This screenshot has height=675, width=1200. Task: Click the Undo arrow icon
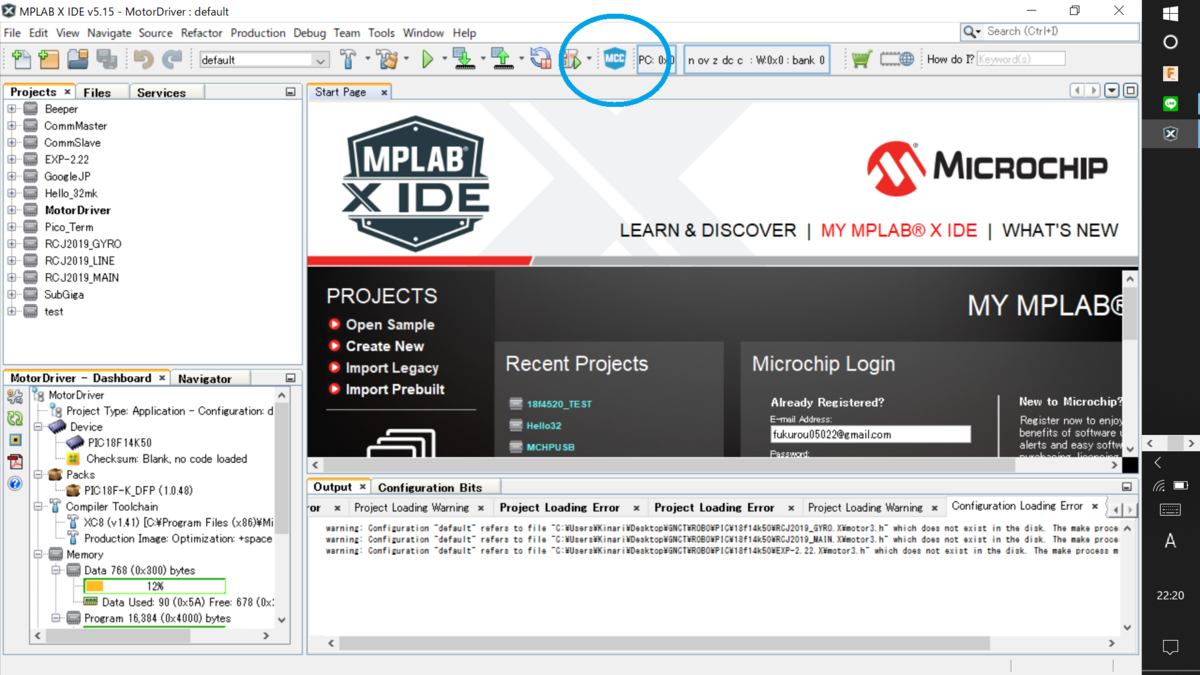click(x=144, y=60)
